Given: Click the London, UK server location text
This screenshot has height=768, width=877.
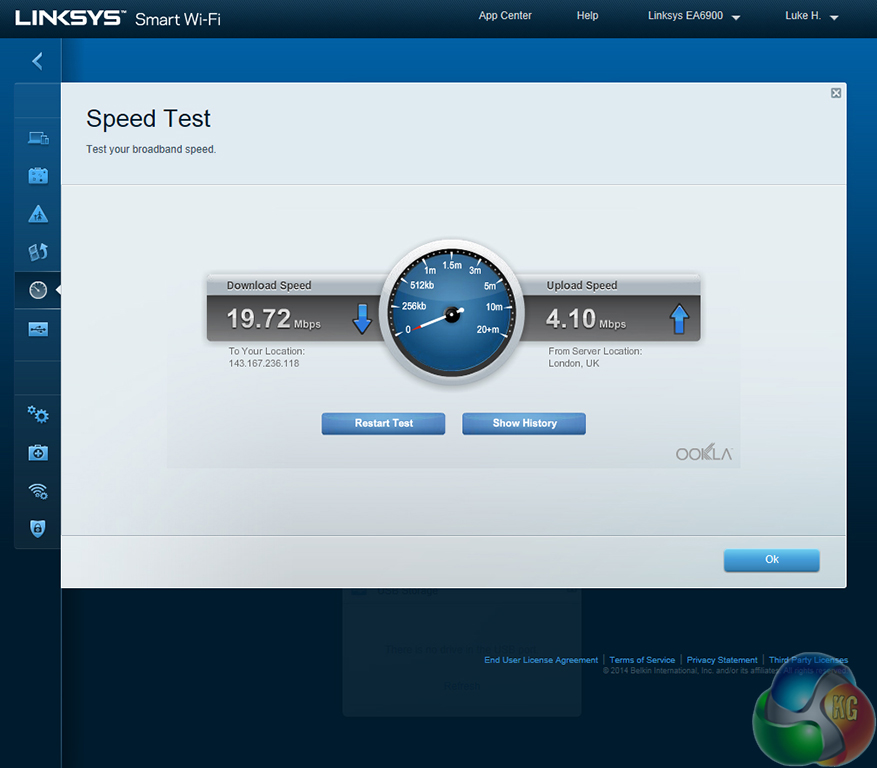Looking at the screenshot, I should point(573,364).
